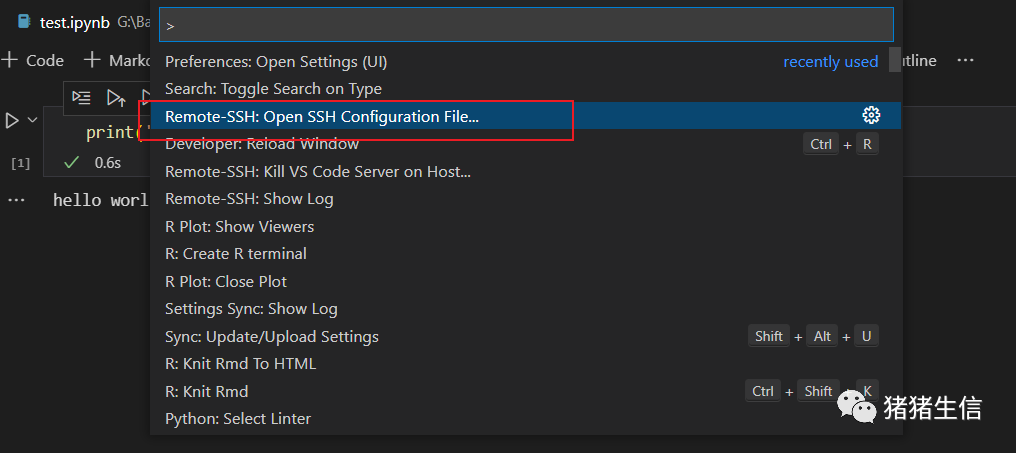Select Search: Toggle Search on Type
Image resolution: width=1016 pixels, height=453 pixels.
click(x=525, y=89)
